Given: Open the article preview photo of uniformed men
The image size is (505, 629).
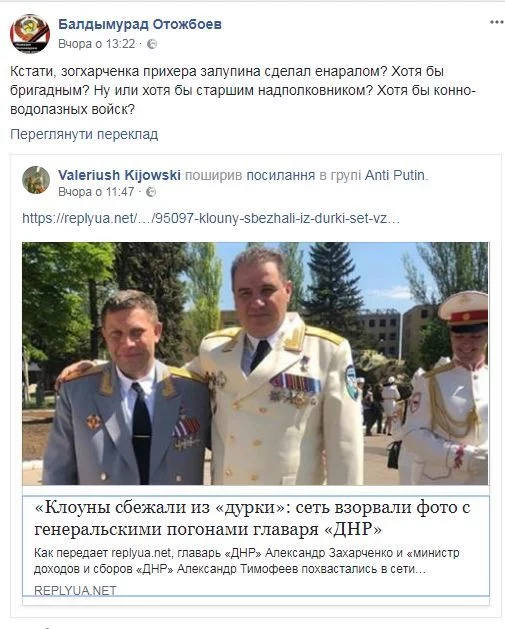Looking at the screenshot, I should click(255, 363).
